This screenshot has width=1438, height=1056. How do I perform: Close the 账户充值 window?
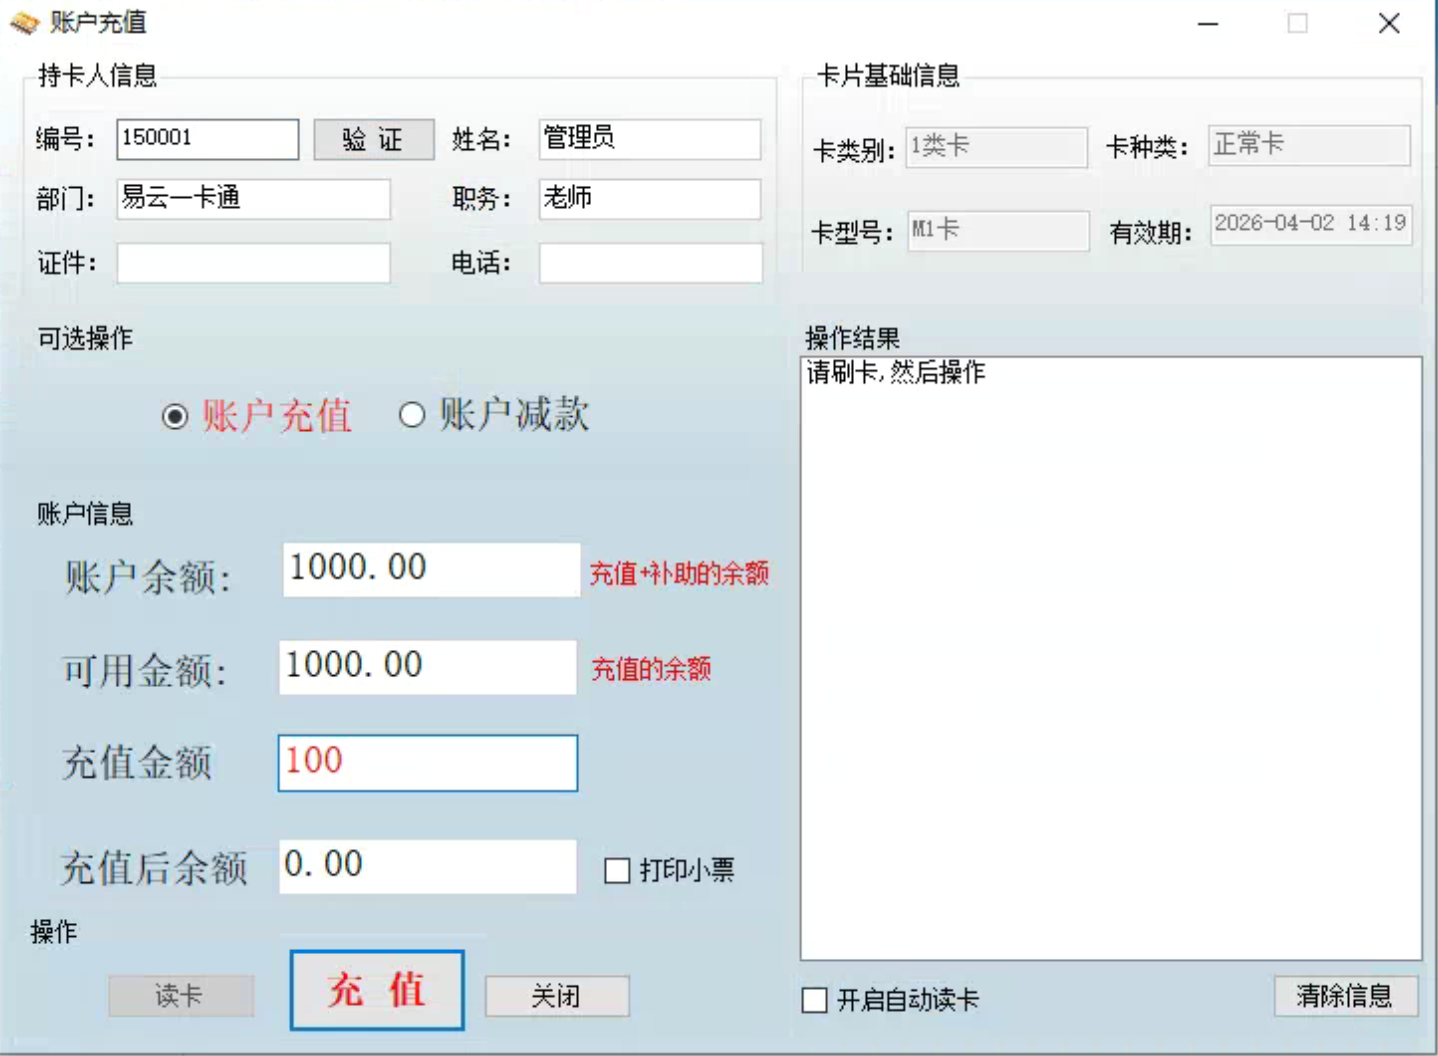click(1389, 23)
